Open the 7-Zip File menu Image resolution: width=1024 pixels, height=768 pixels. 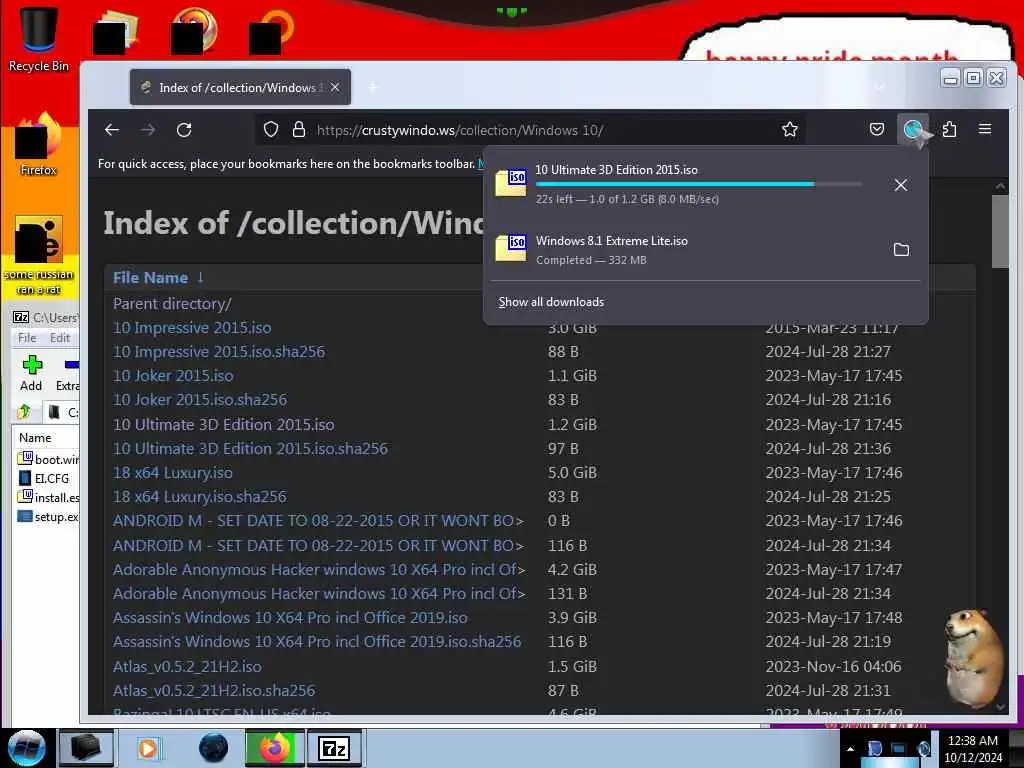pyautogui.click(x=27, y=338)
